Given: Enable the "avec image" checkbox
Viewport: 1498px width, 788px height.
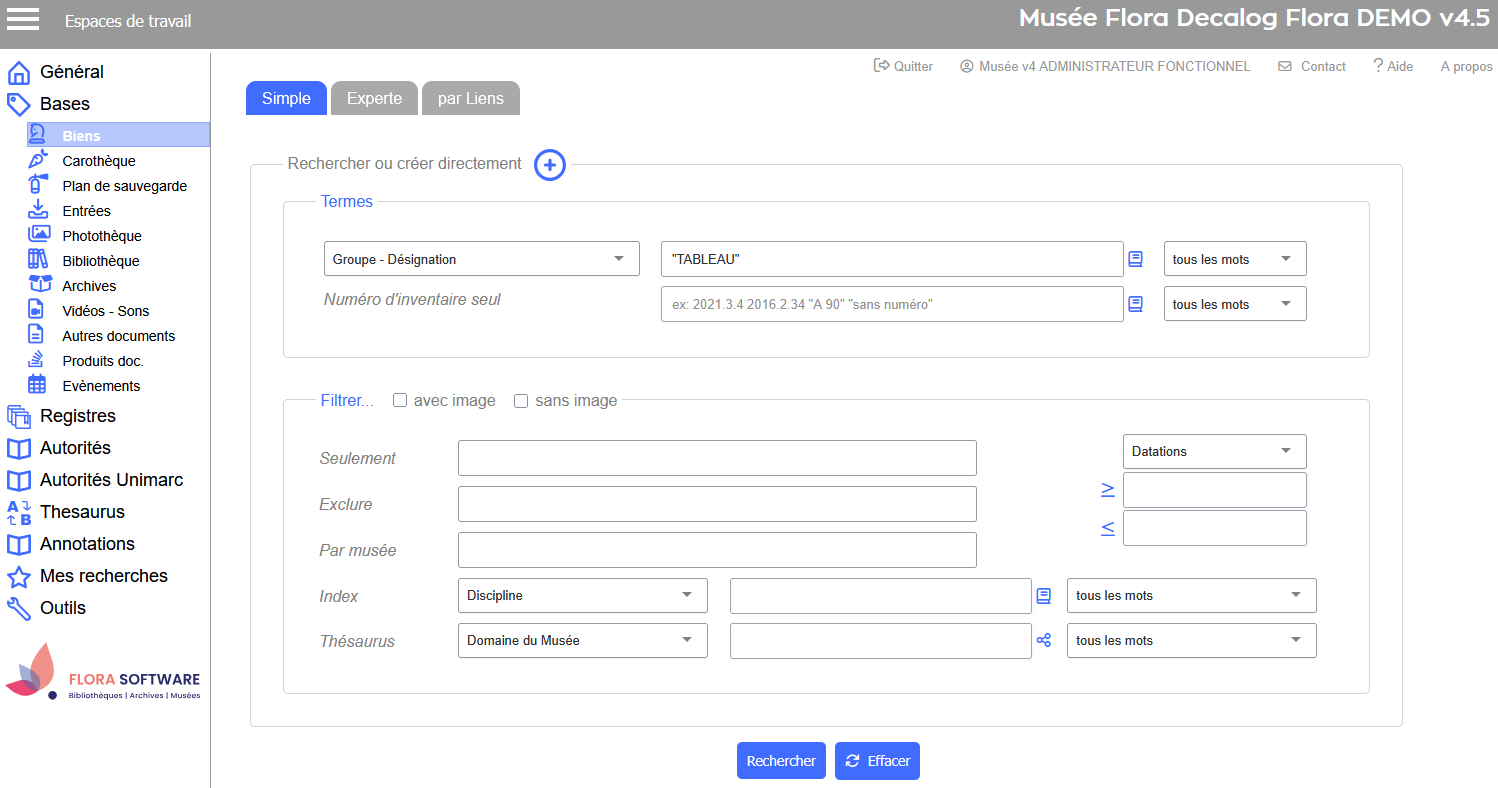Looking at the screenshot, I should (x=400, y=401).
